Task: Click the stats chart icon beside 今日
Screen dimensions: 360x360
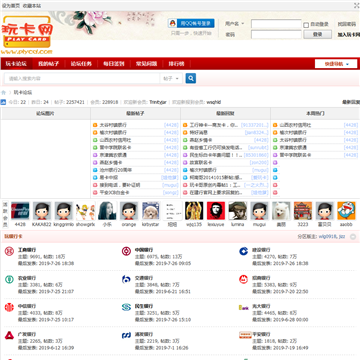Action: 3,102
